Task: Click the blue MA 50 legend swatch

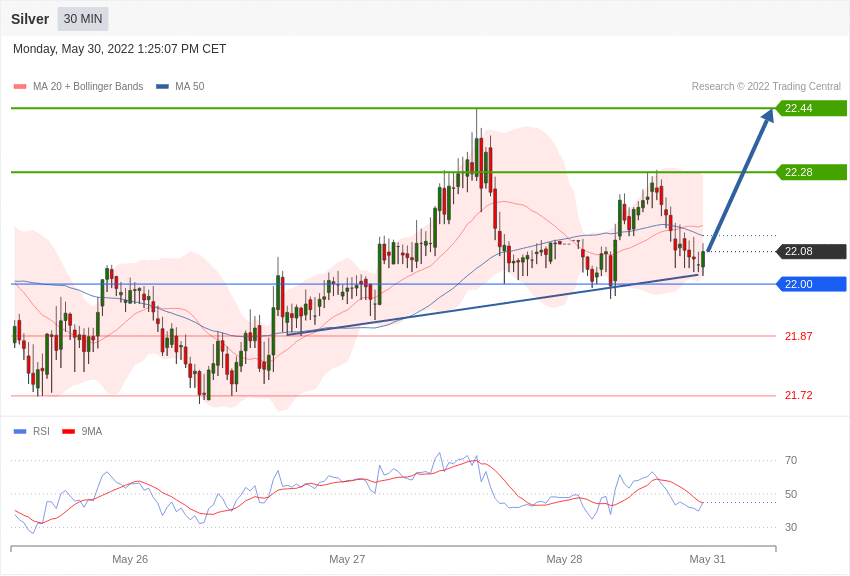Action: [162, 86]
